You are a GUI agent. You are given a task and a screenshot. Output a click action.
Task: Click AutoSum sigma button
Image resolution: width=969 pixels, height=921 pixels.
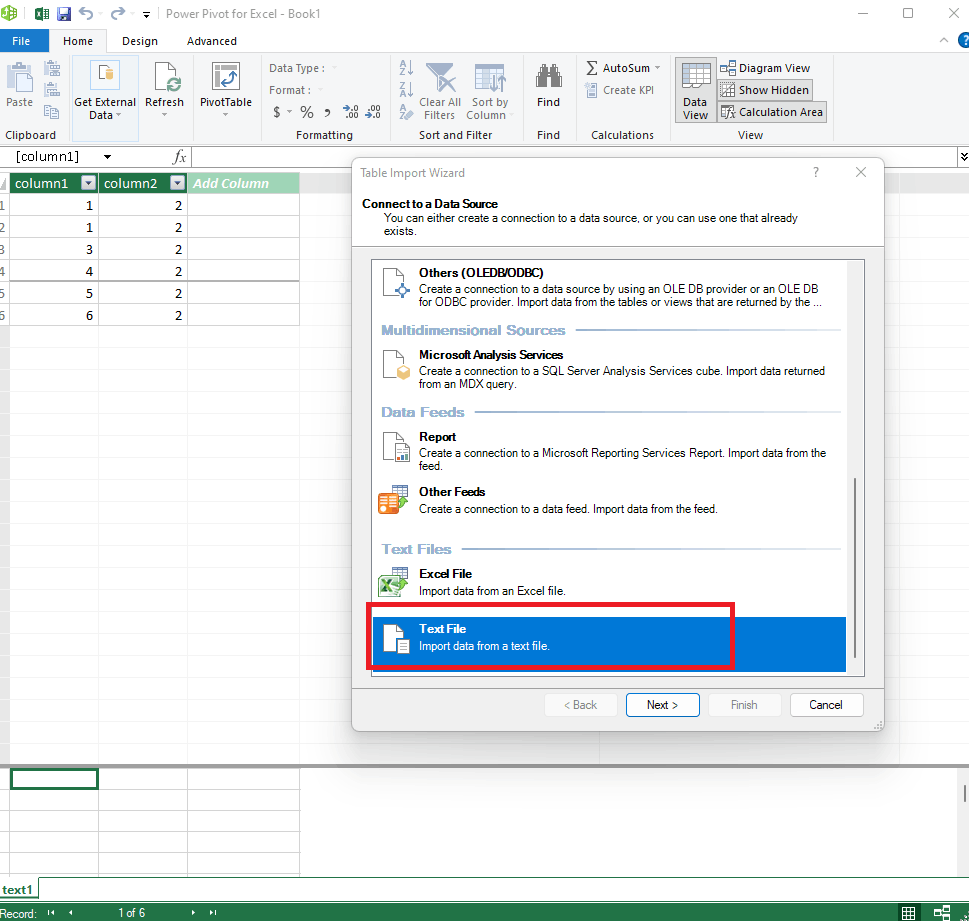click(618, 68)
